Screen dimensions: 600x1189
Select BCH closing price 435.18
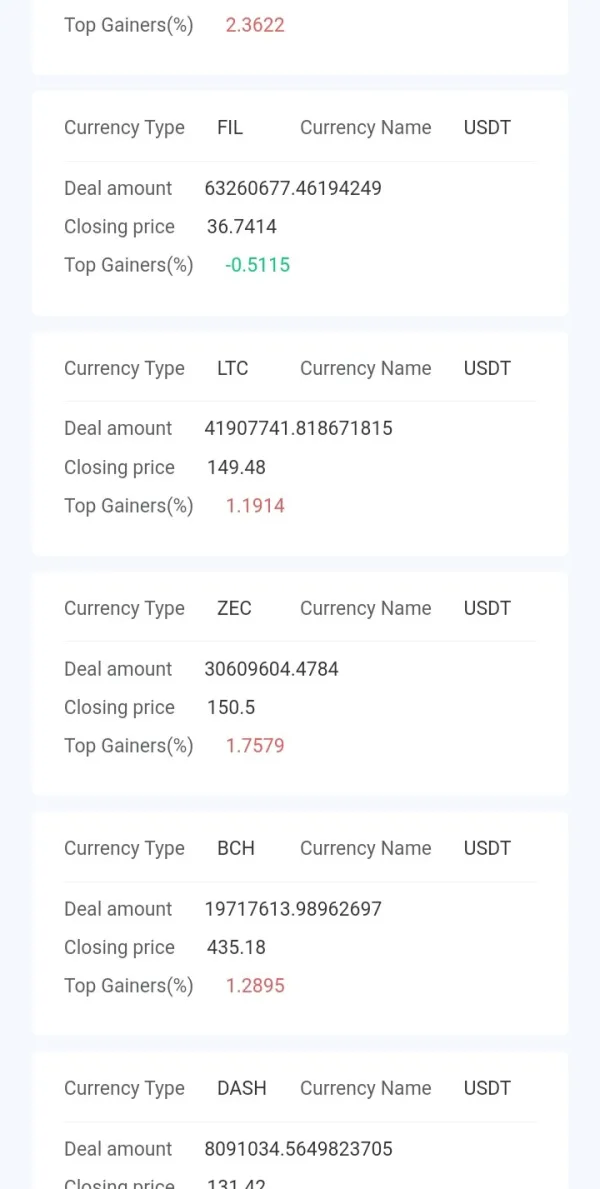coord(236,947)
